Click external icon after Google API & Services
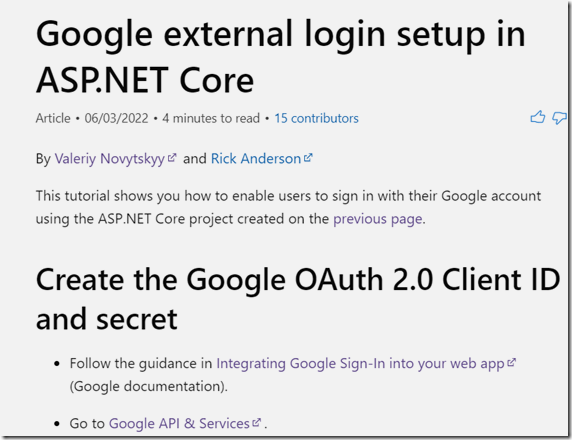This screenshot has height=440, width=572. coord(257,422)
